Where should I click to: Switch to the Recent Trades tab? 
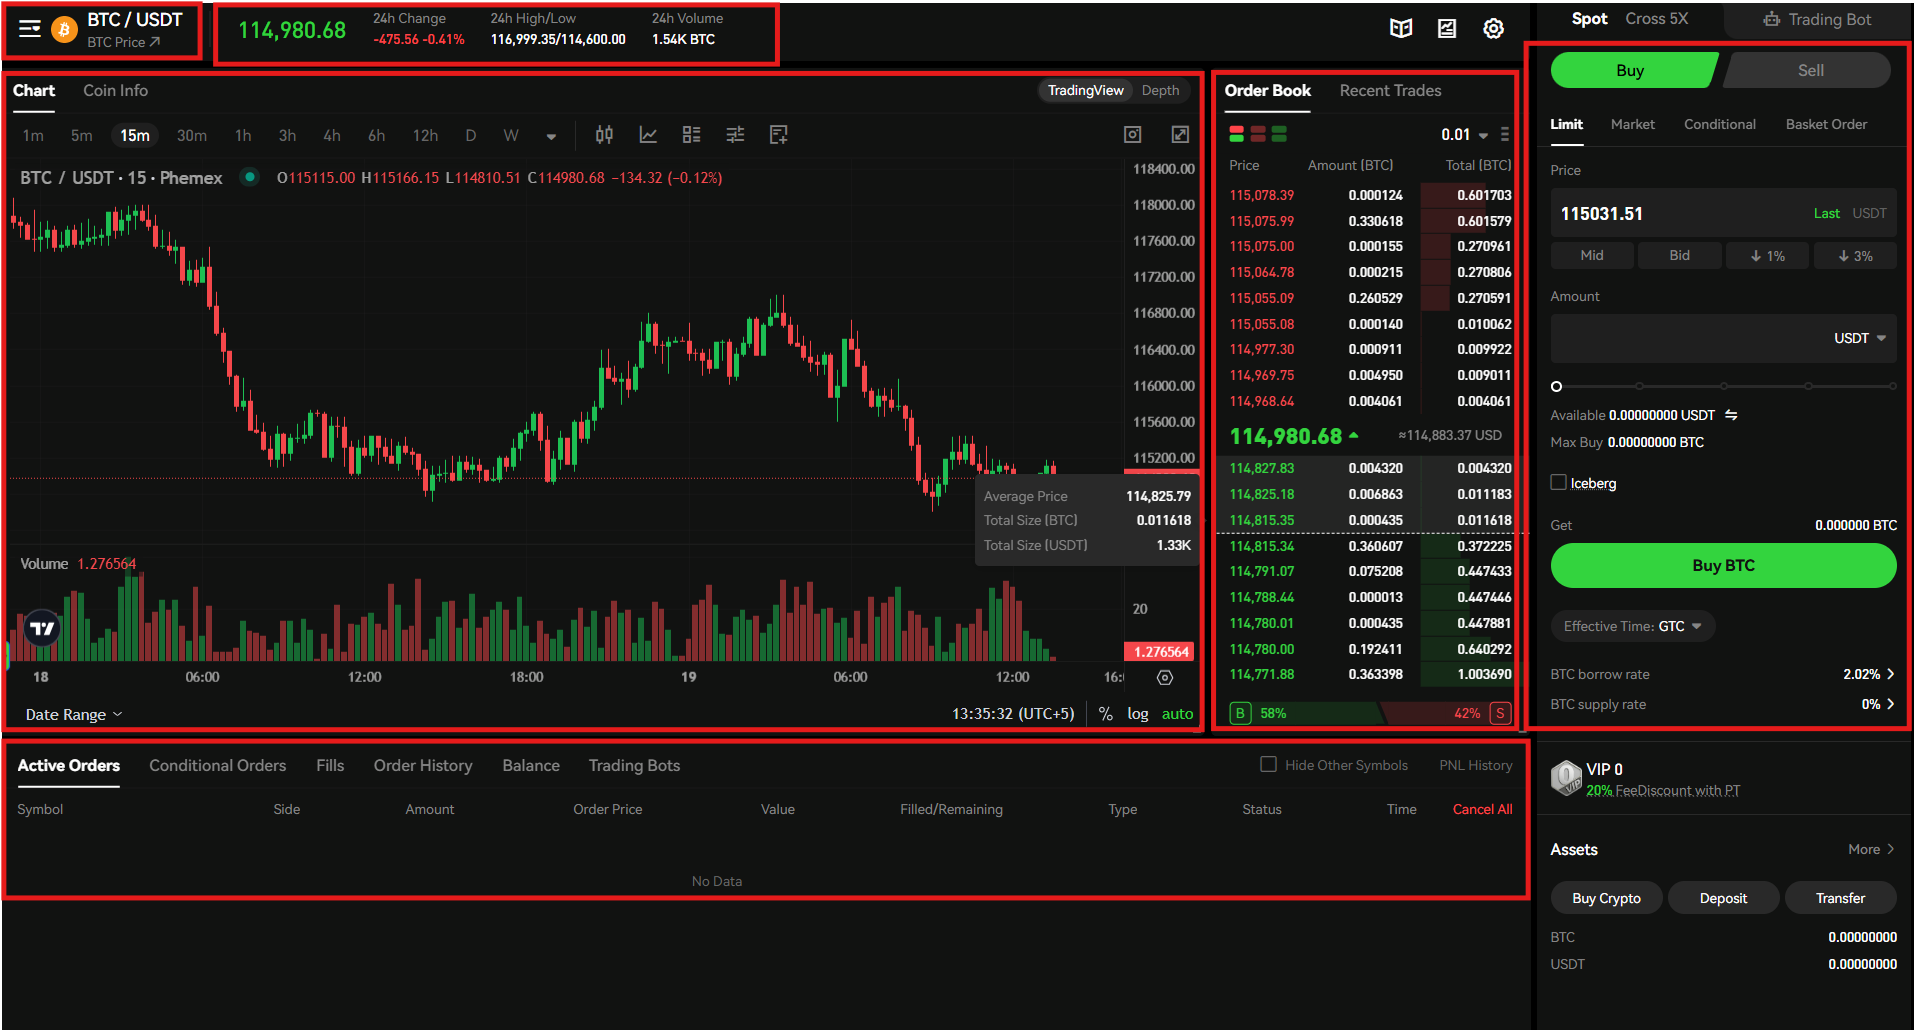click(x=1390, y=90)
